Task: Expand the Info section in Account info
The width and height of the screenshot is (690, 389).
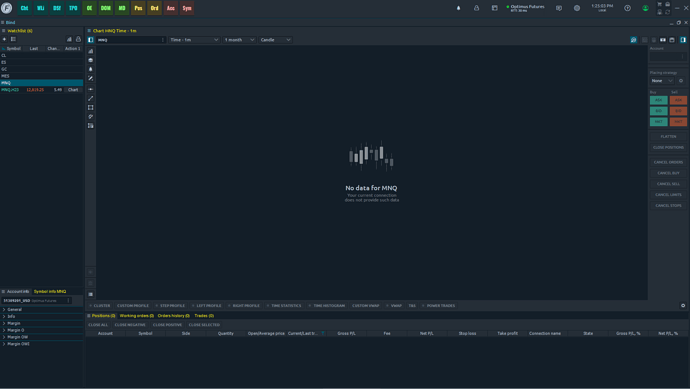Action: [x=41, y=316]
